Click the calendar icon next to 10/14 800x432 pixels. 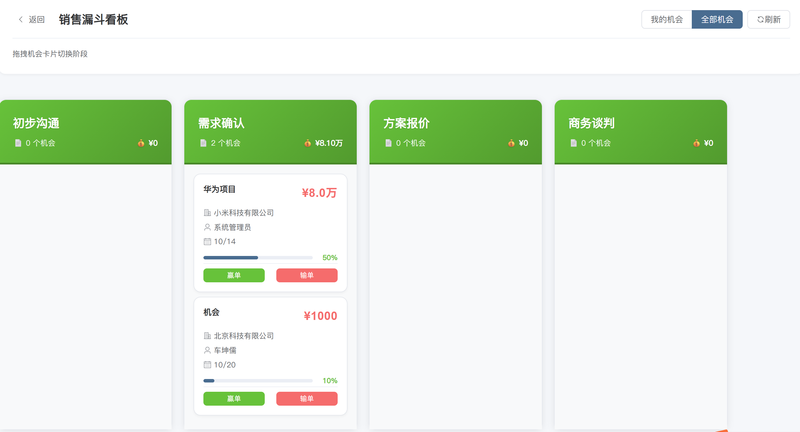[x=207, y=241]
